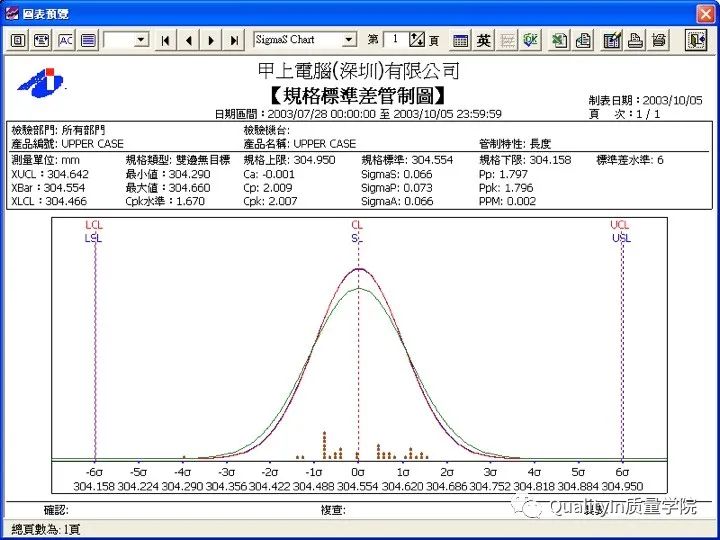
Task: Click the whole-page view icon
Action: [x=18, y=40]
